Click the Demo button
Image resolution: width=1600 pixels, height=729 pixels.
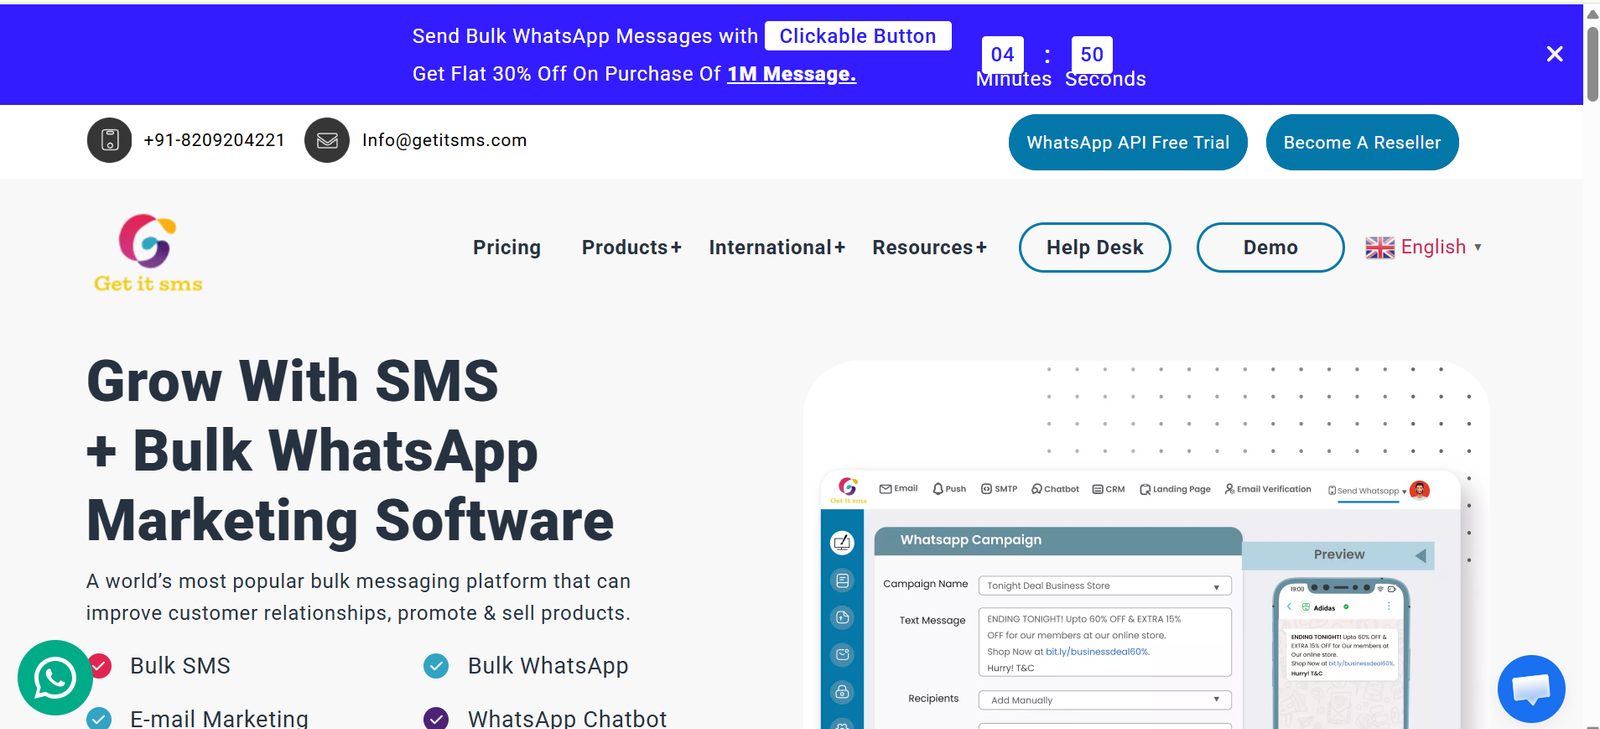click(1271, 247)
